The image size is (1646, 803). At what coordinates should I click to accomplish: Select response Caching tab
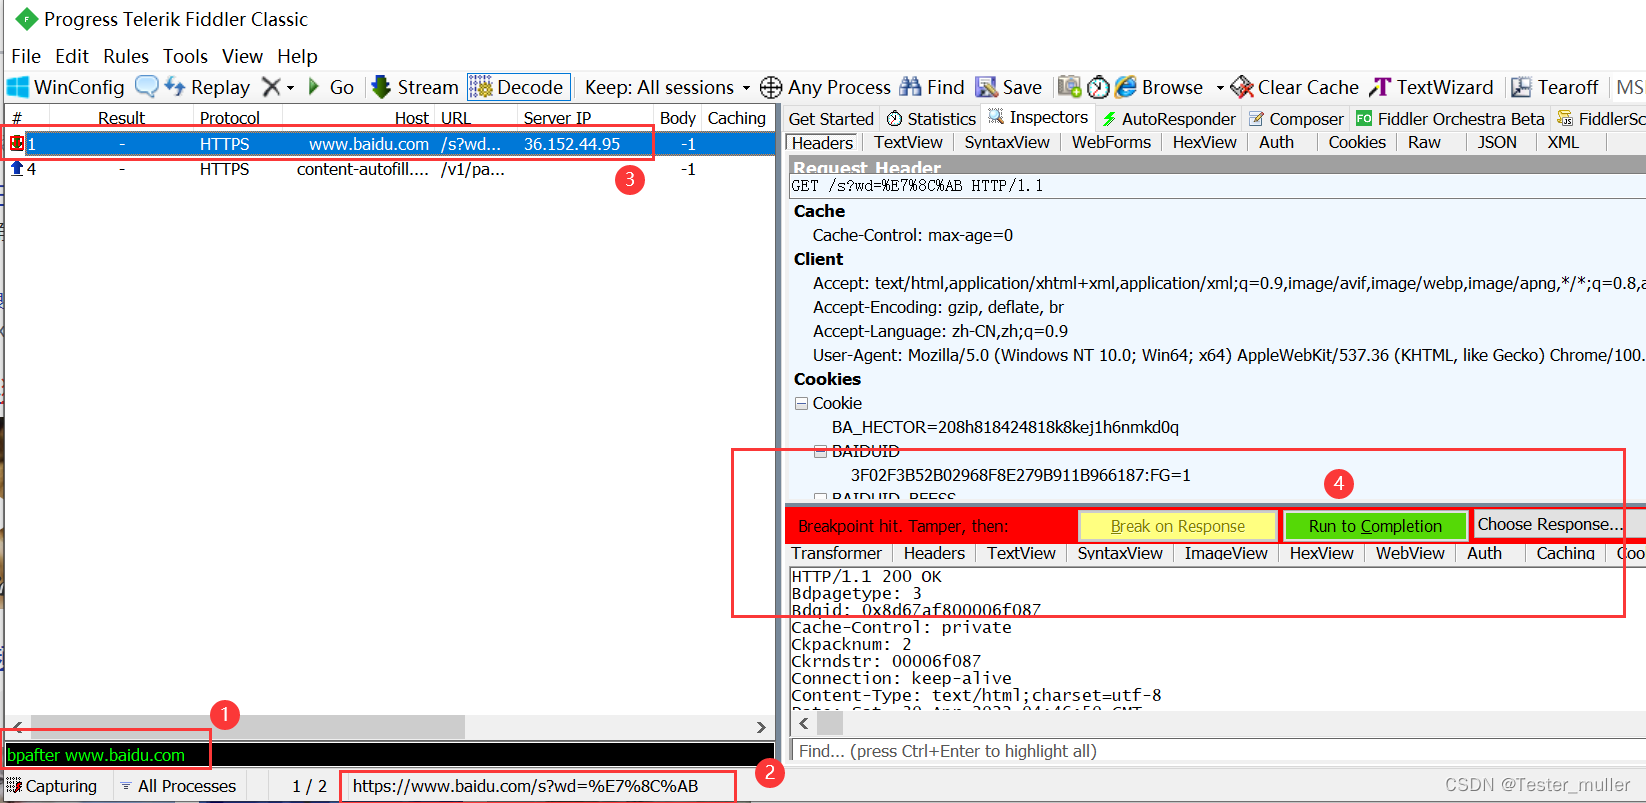(x=1565, y=553)
